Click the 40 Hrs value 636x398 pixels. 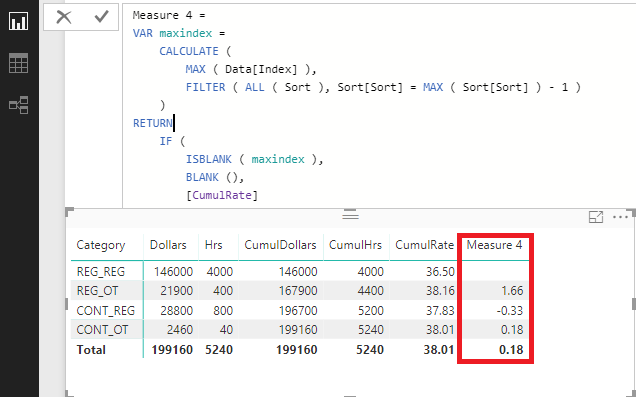[226, 330]
